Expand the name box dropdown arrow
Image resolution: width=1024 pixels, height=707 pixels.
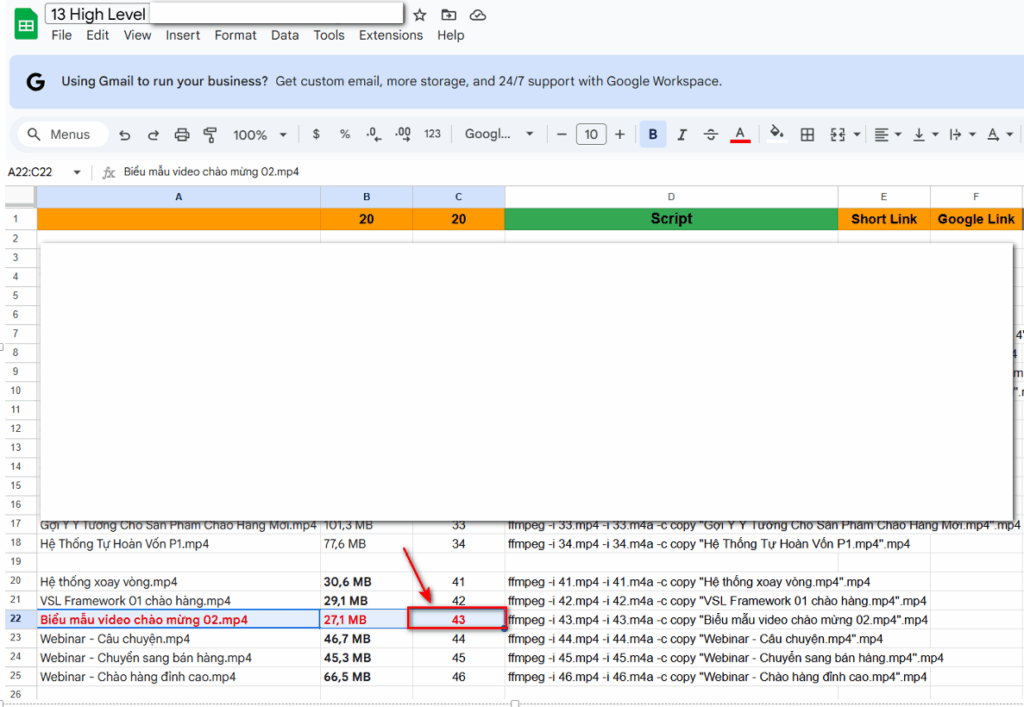[x=77, y=172]
